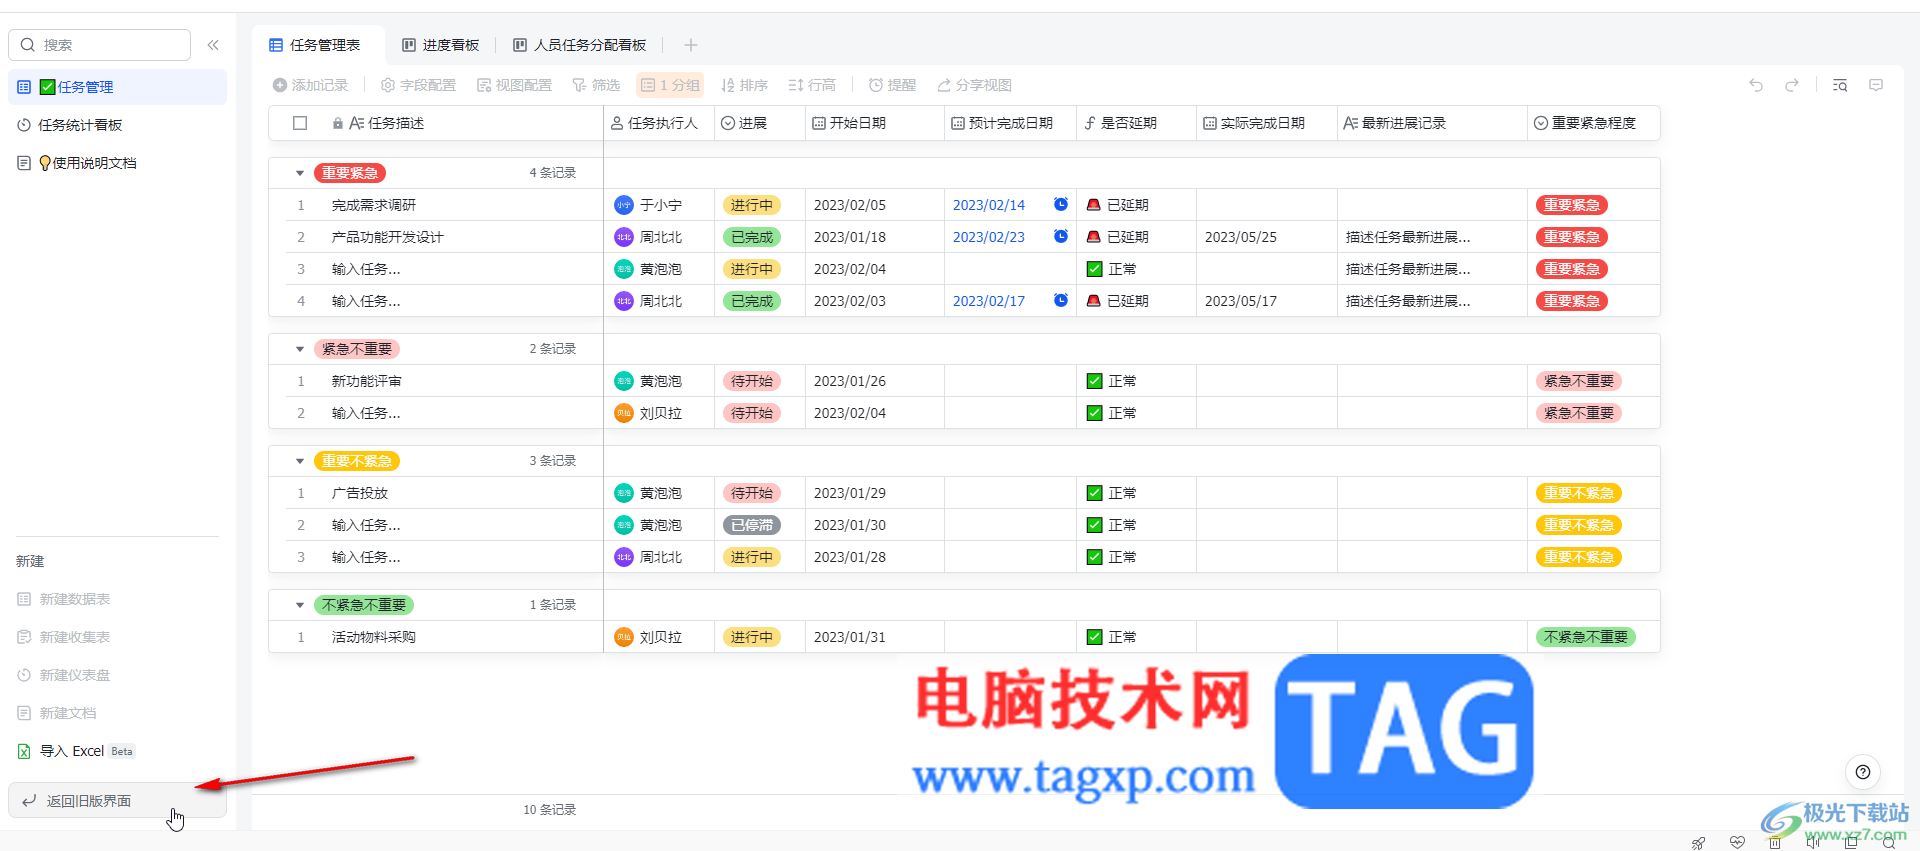Click the redo arrow icon
The image size is (1920, 851).
coord(1792,85)
